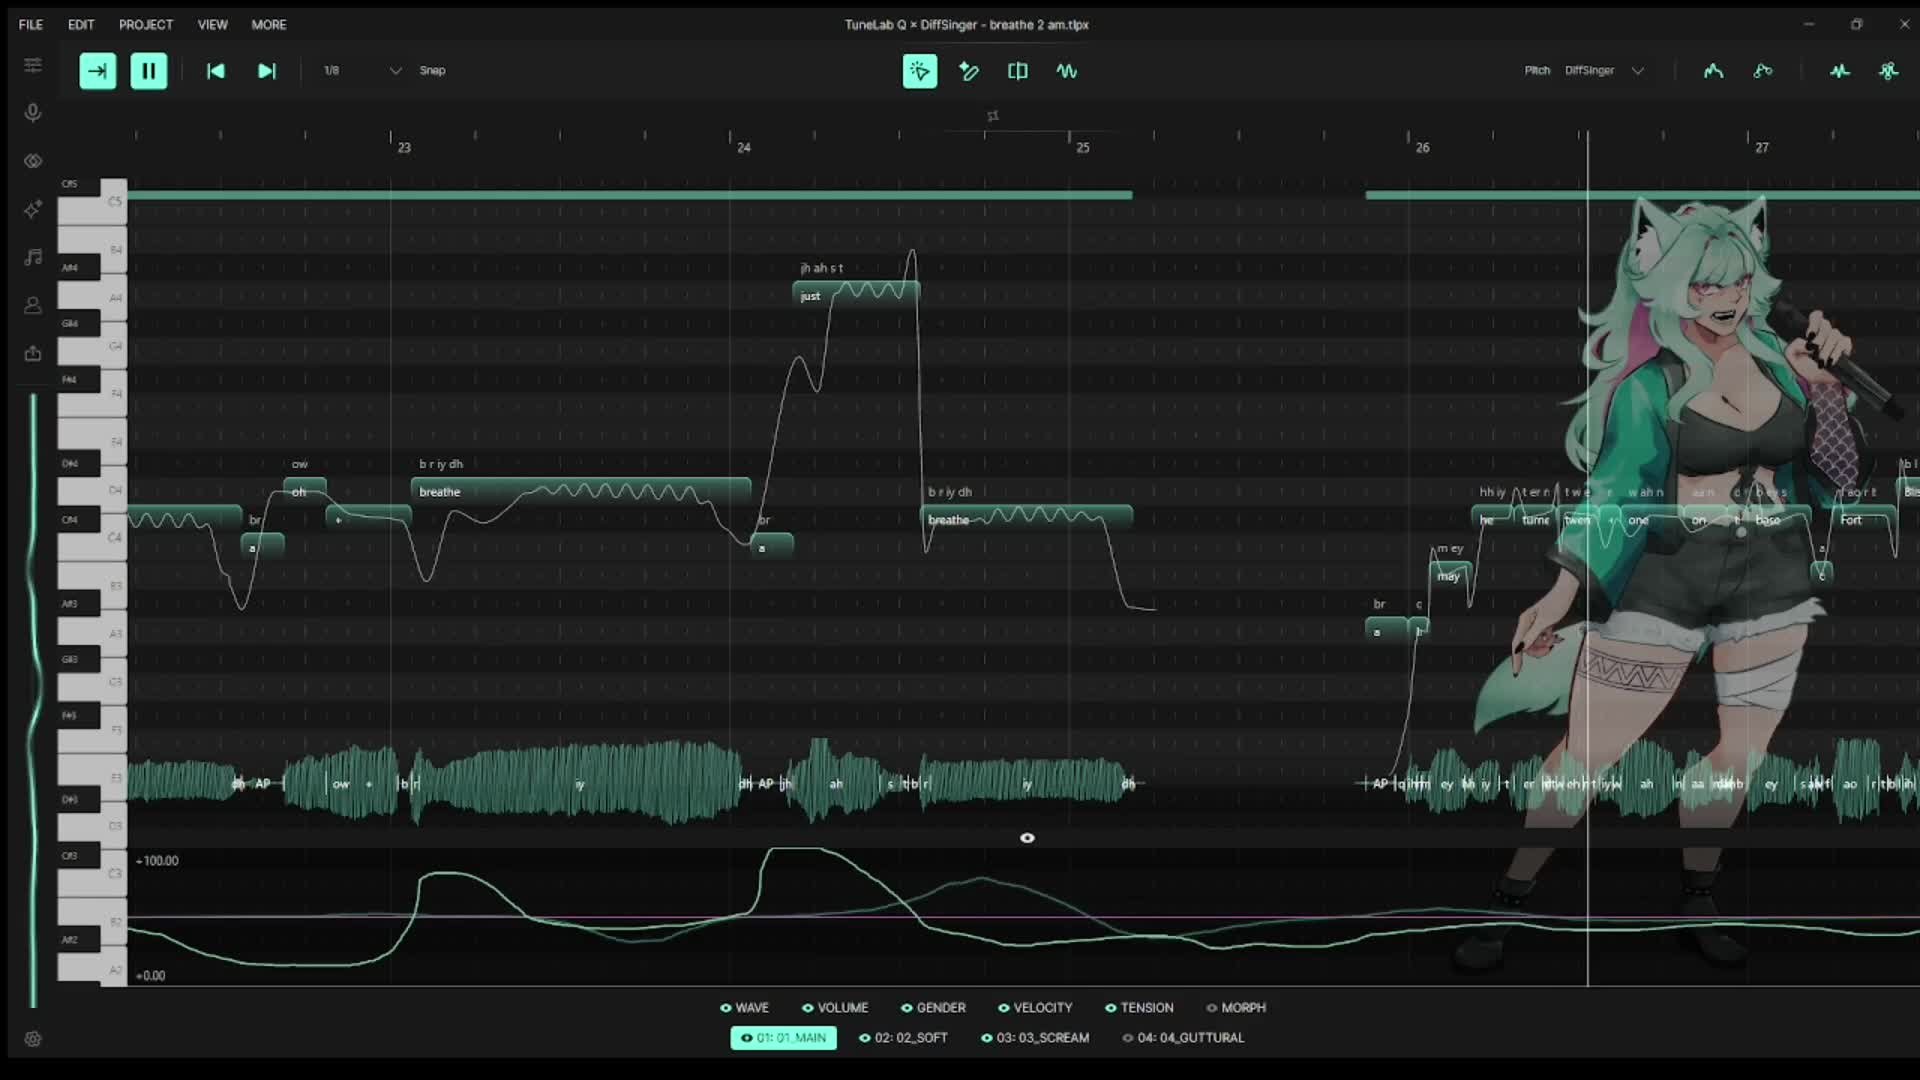Restore down the TuneLab window
Image resolution: width=1920 pixels, height=1080 pixels.
click(1857, 24)
